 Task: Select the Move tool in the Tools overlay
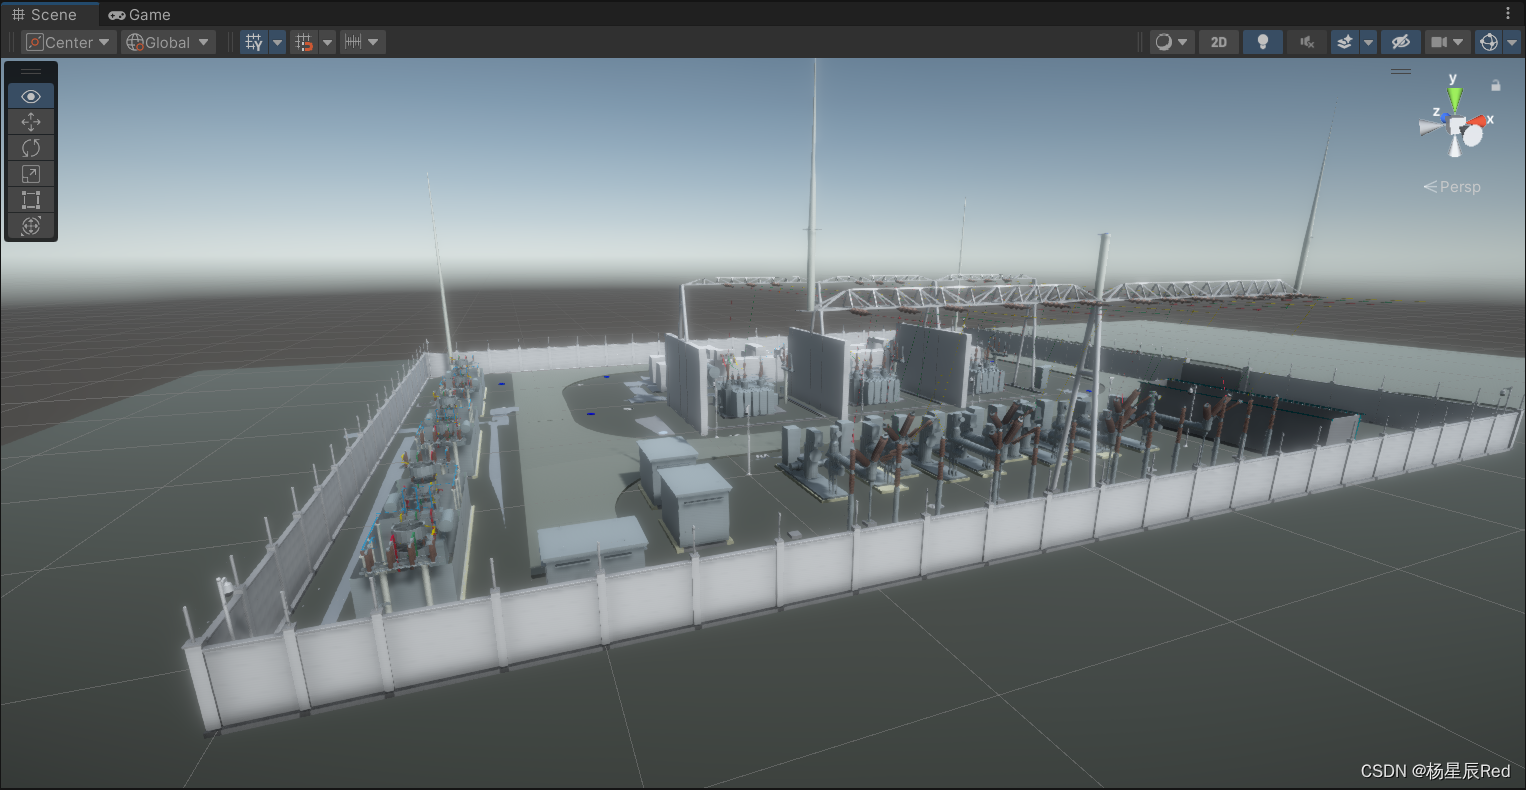click(30, 121)
